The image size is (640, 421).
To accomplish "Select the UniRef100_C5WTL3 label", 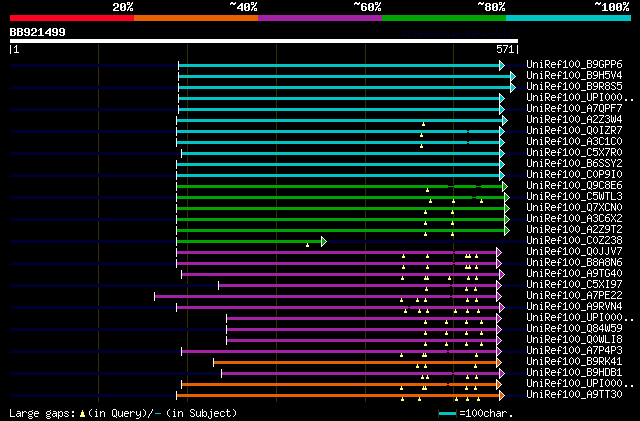I will pos(574,197).
